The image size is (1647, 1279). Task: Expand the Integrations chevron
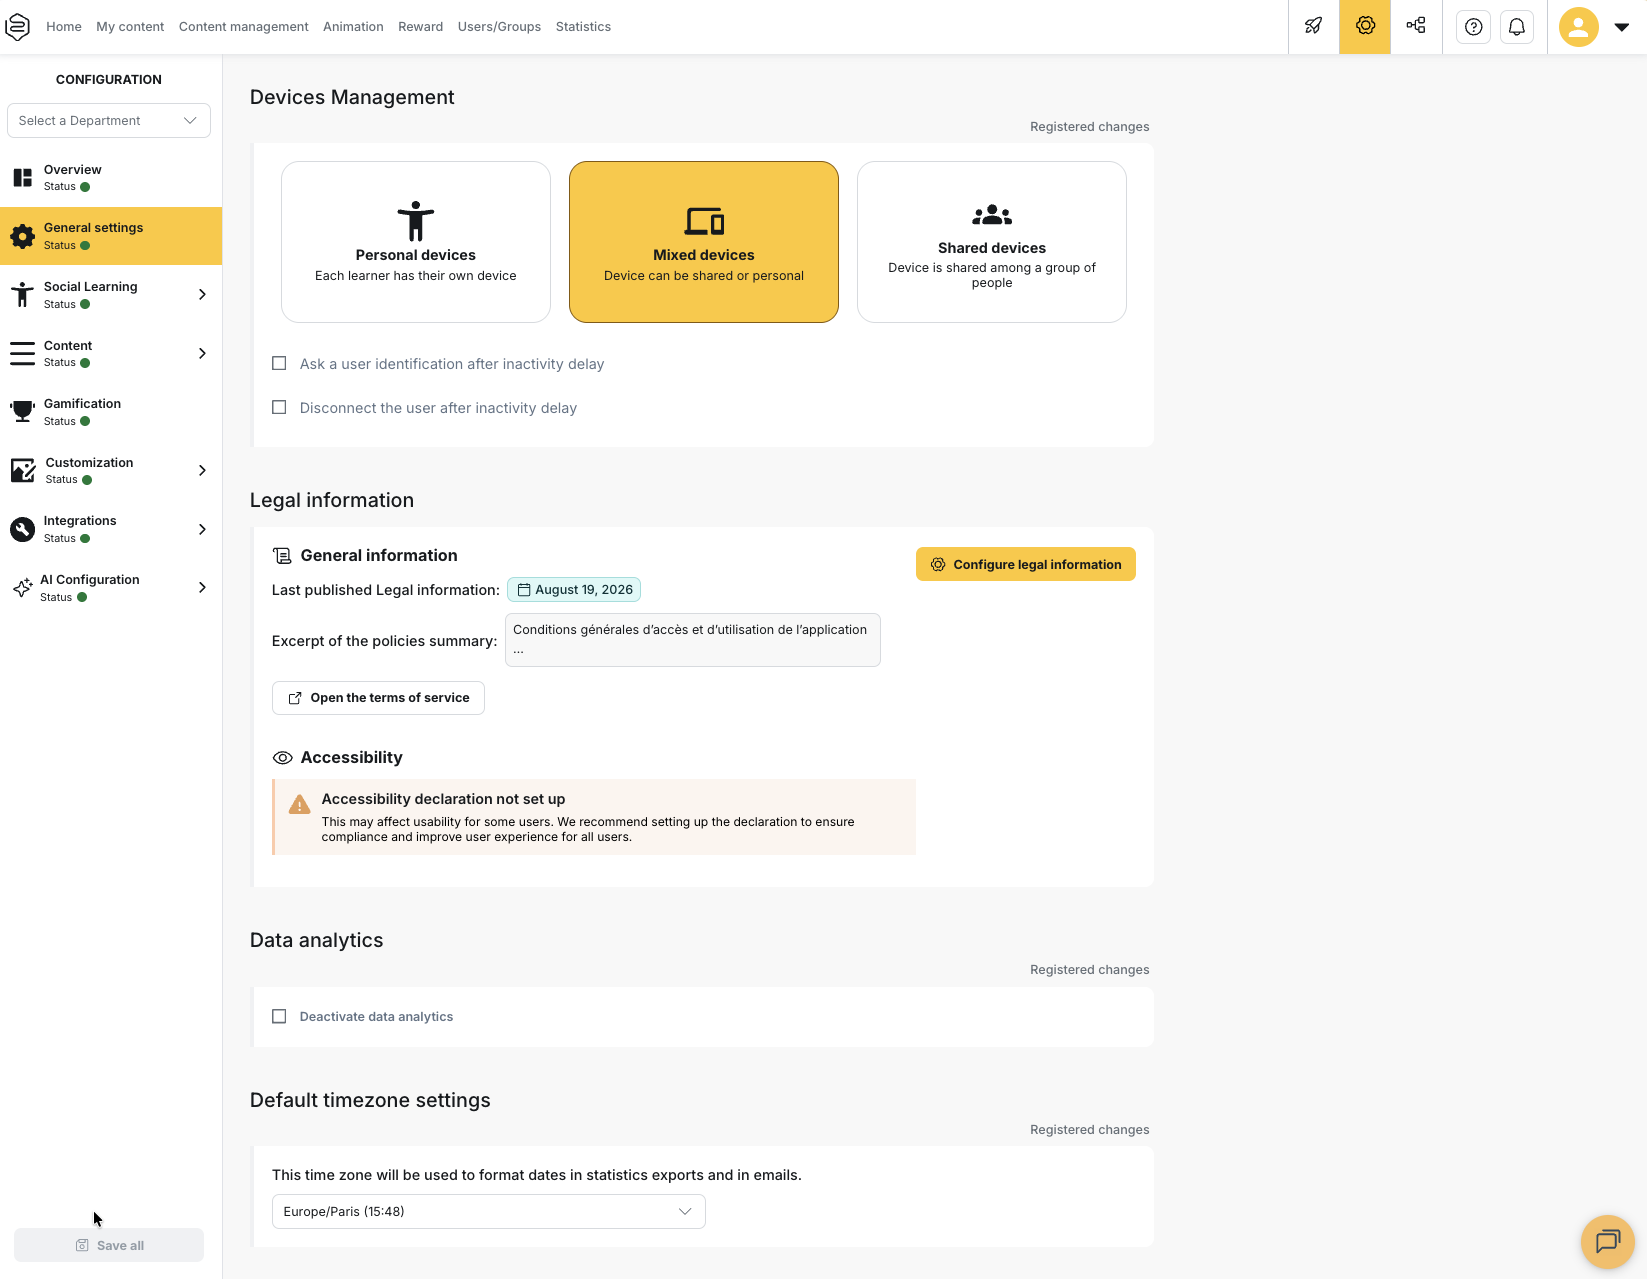[202, 530]
